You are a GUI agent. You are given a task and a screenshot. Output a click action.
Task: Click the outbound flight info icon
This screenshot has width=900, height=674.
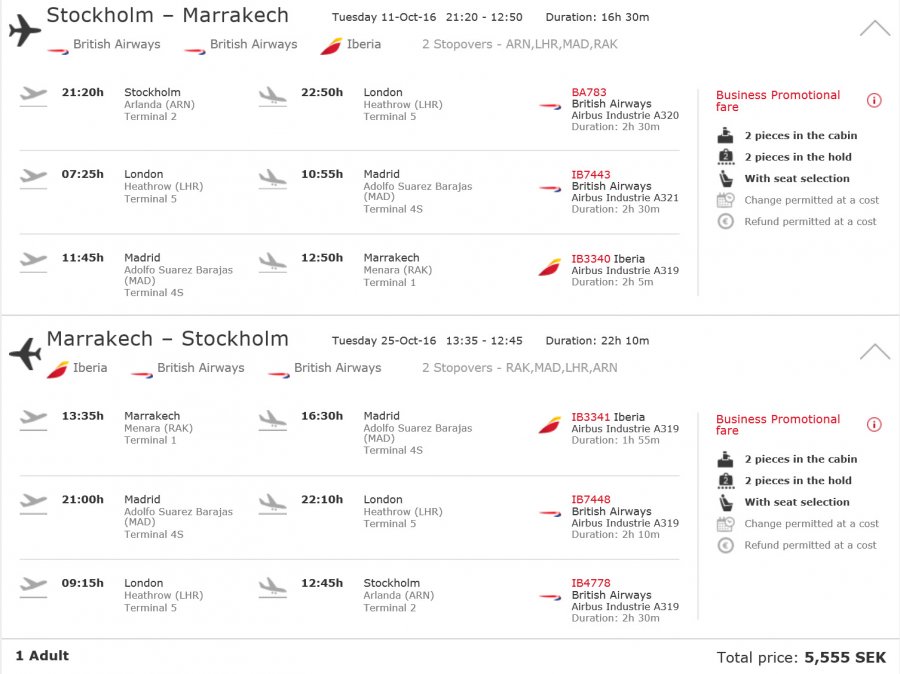pos(874,101)
